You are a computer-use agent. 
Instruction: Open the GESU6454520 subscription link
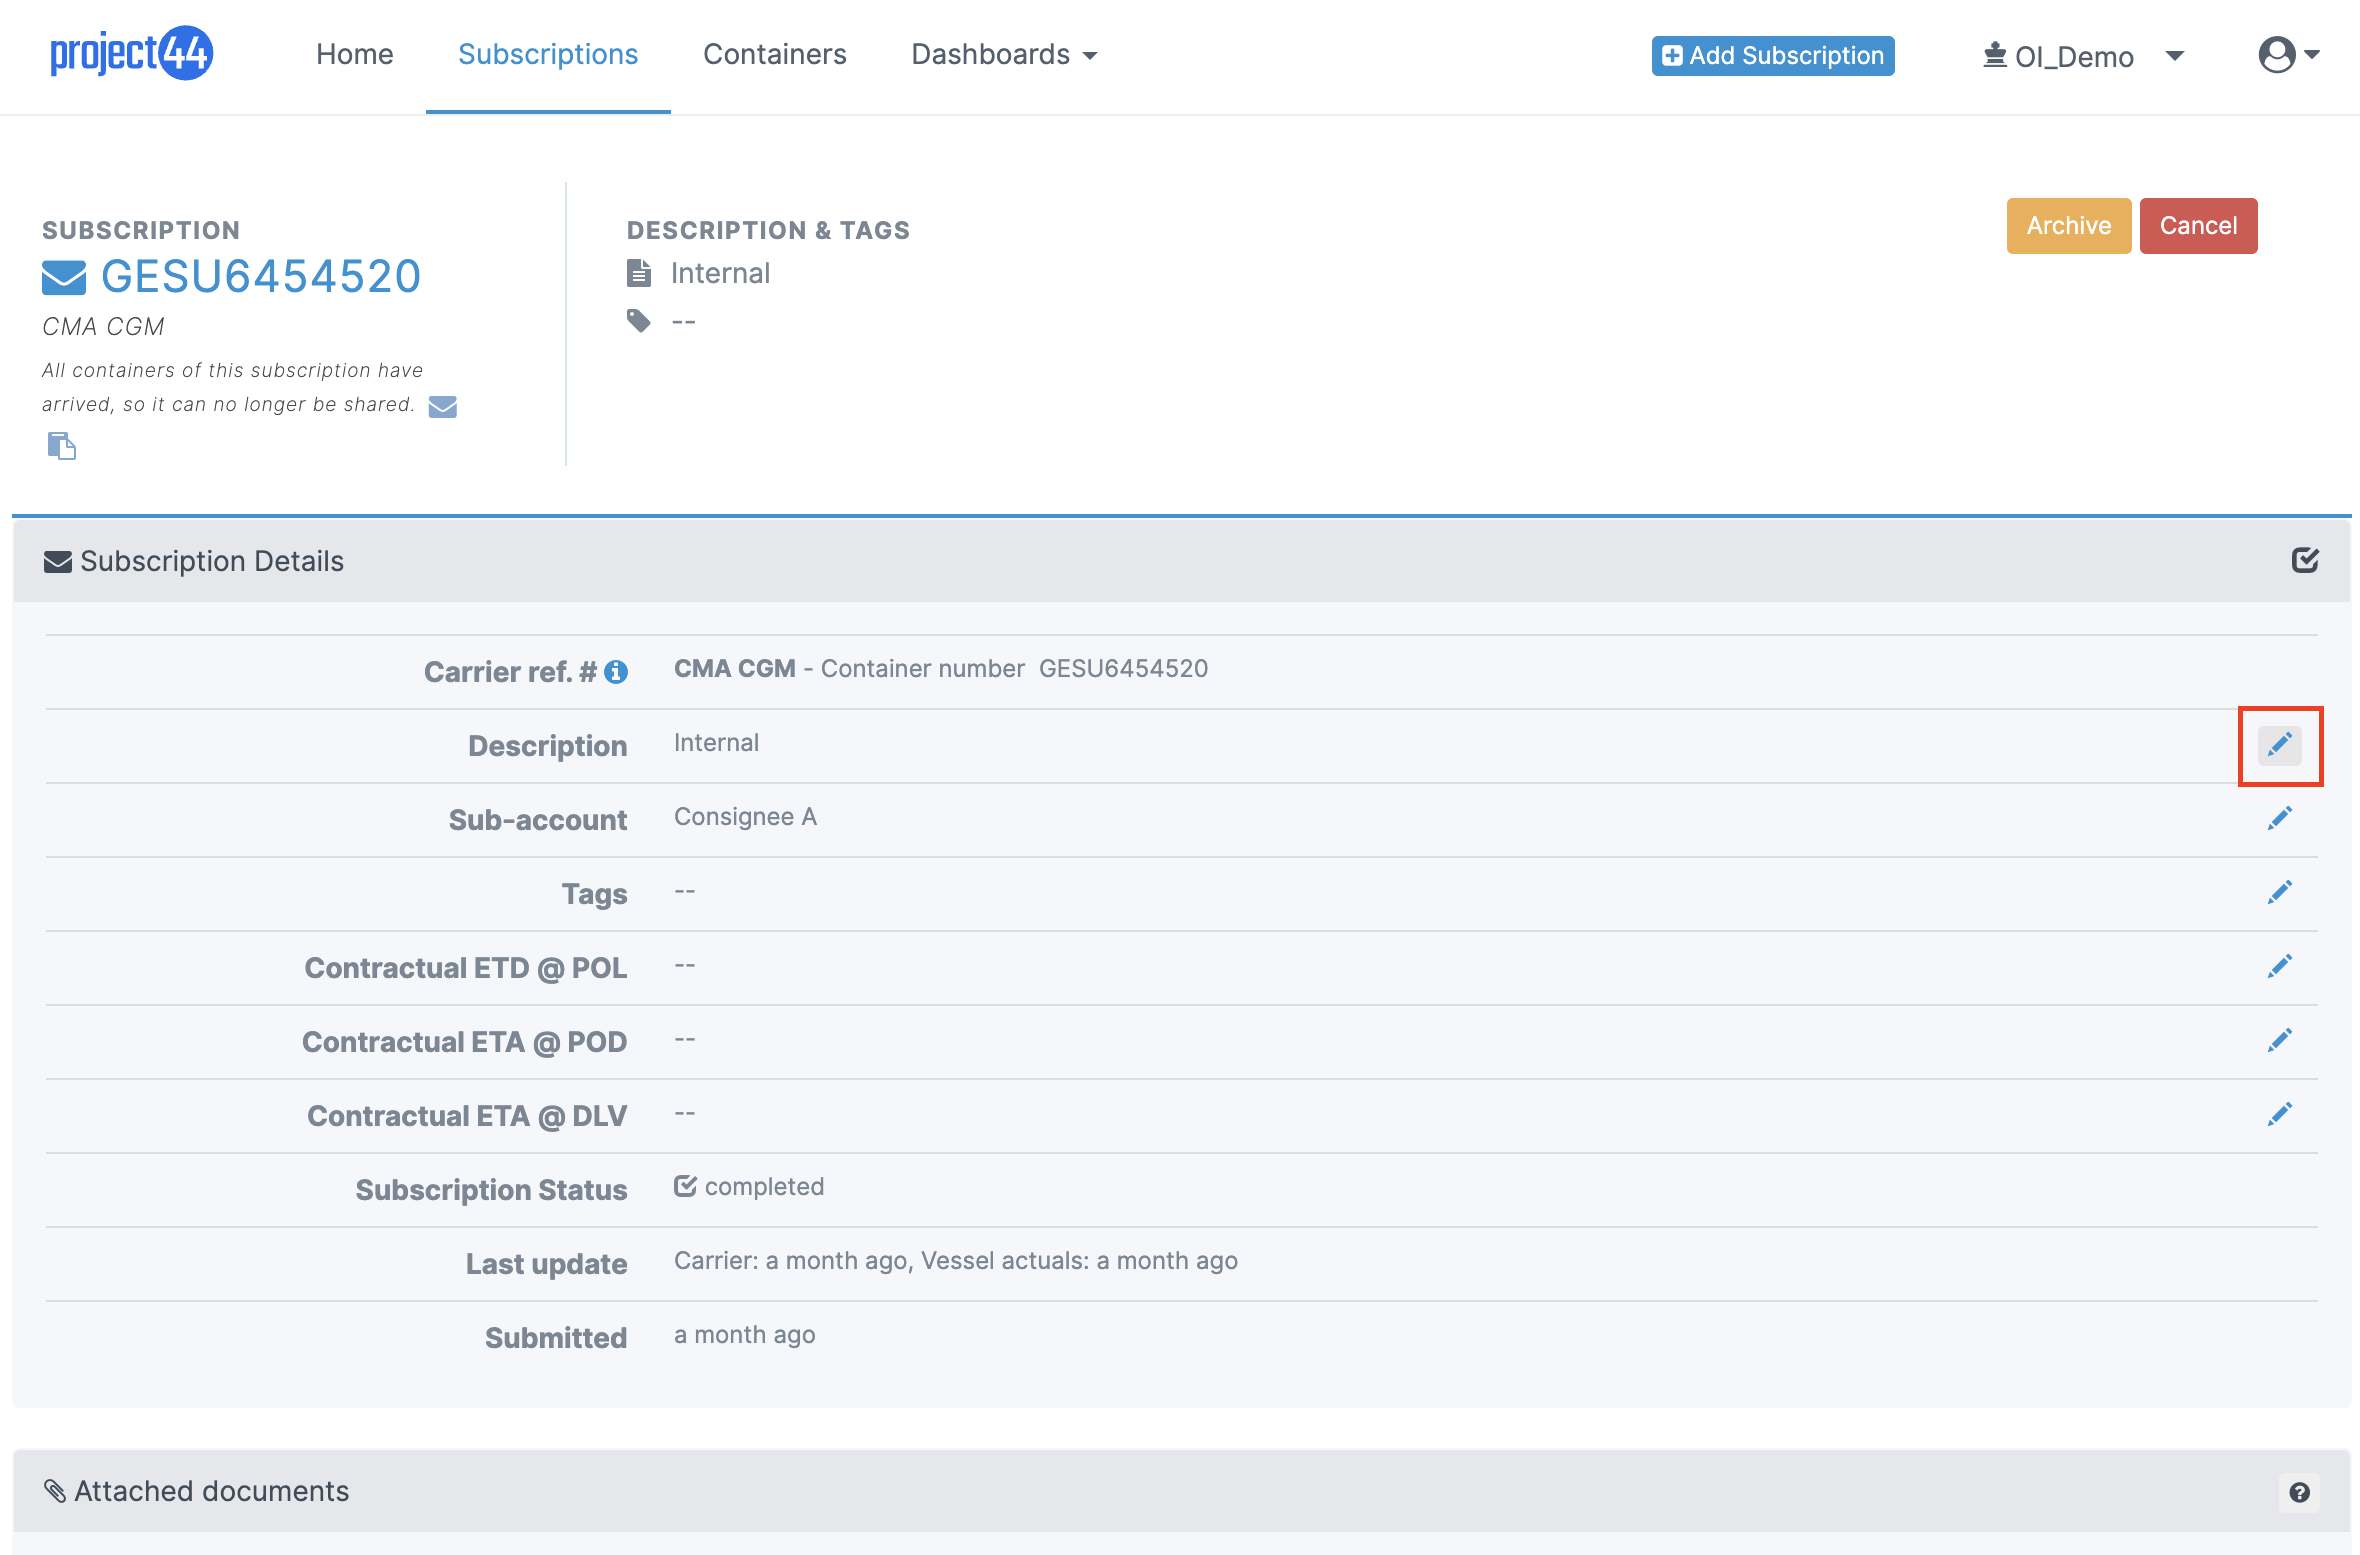click(261, 276)
